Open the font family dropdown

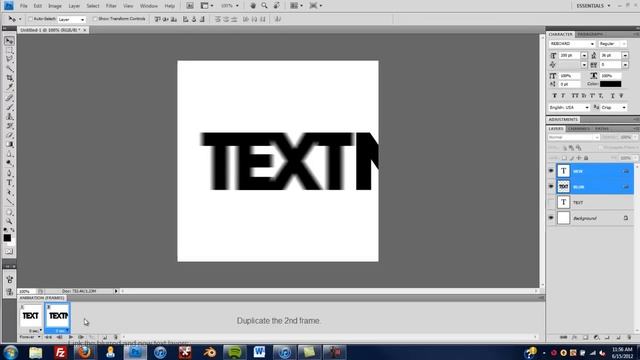[x=572, y=44]
